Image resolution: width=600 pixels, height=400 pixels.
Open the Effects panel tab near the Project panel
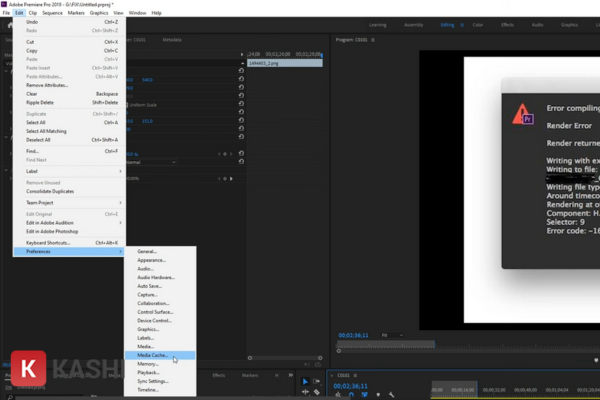tap(219, 375)
